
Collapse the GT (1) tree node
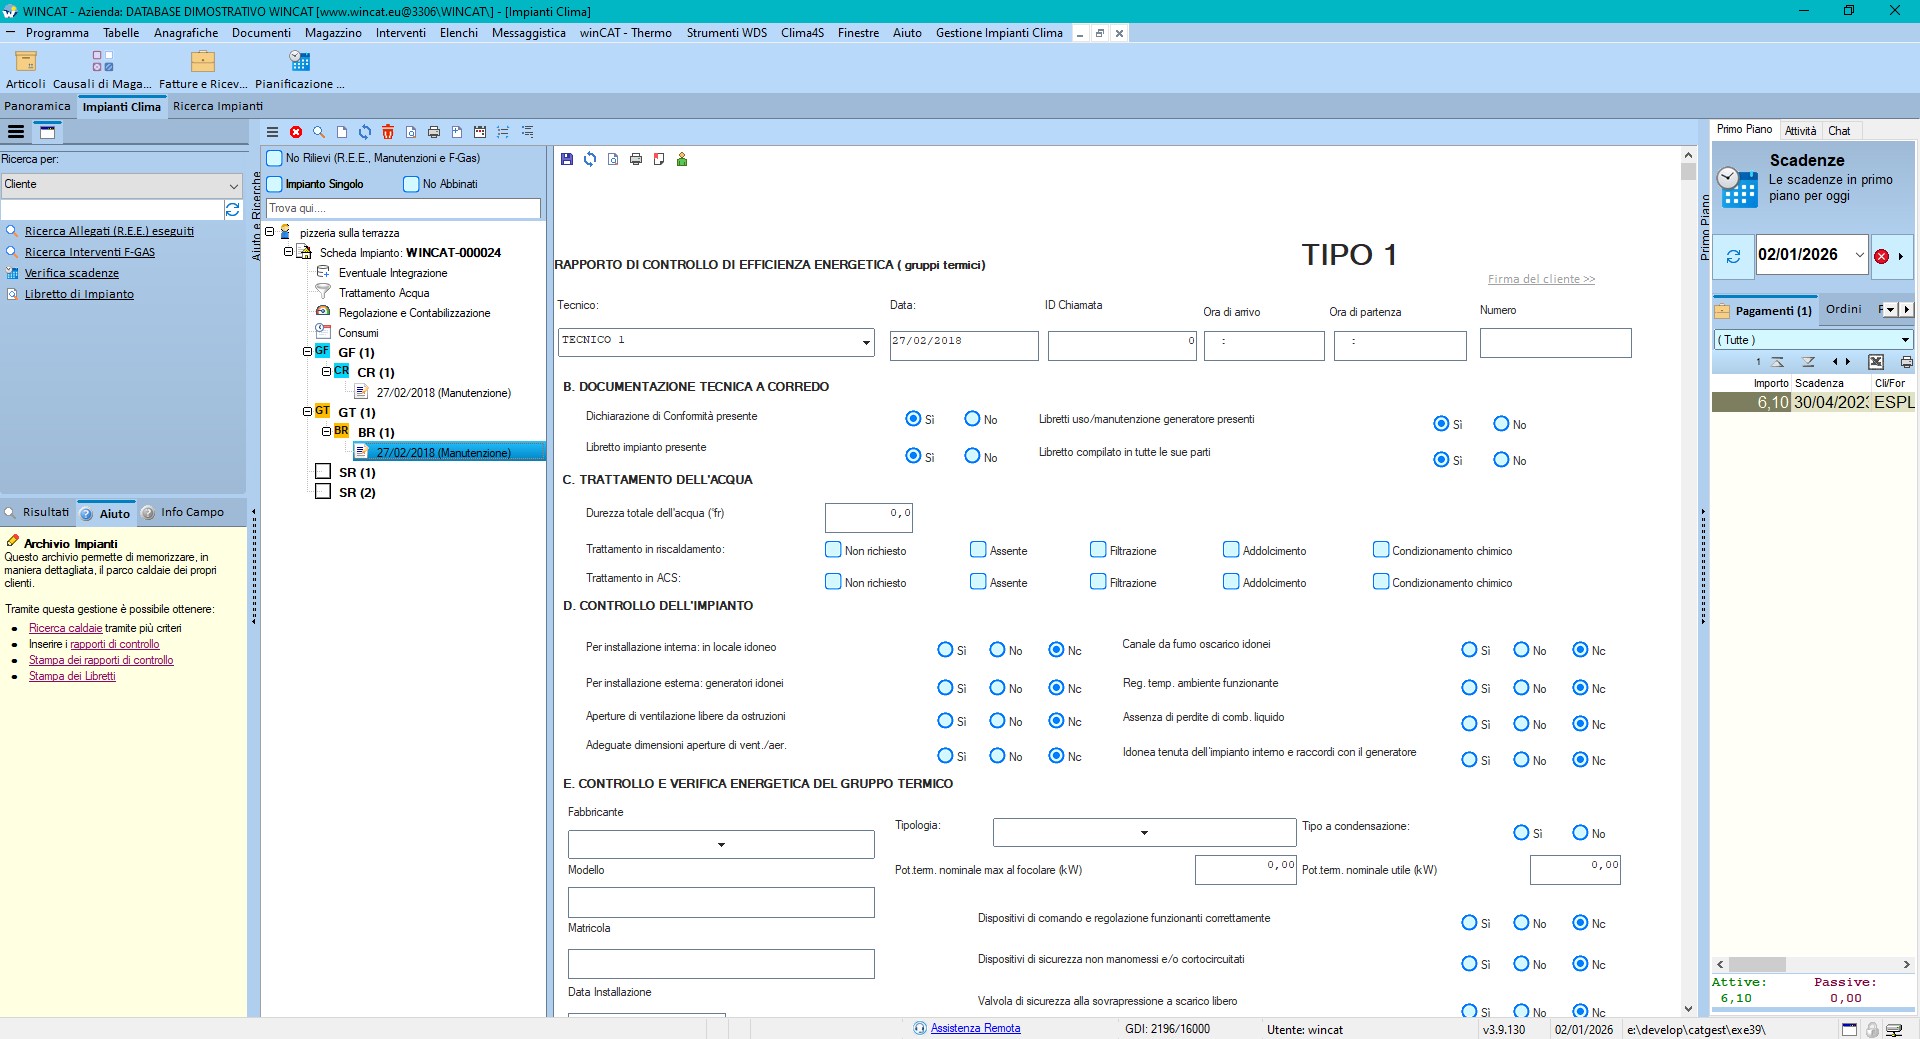click(308, 412)
